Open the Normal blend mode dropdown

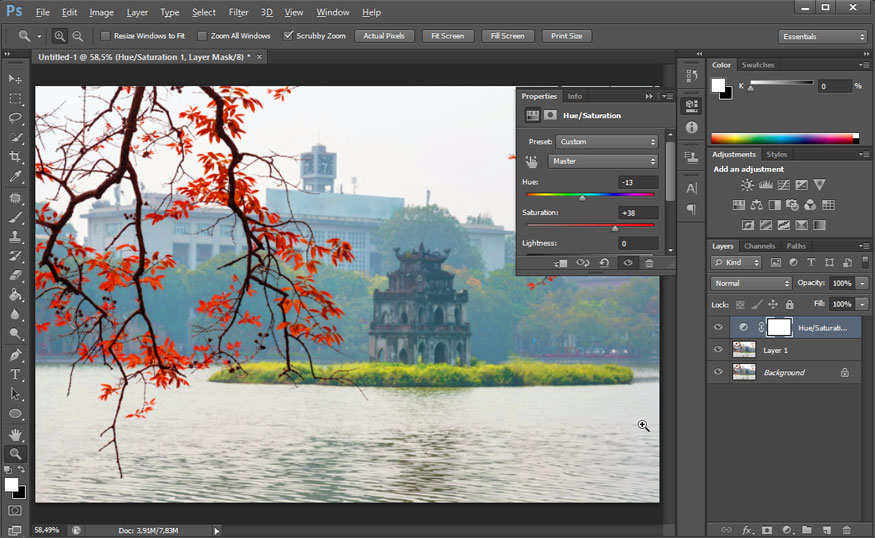pyautogui.click(x=751, y=283)
